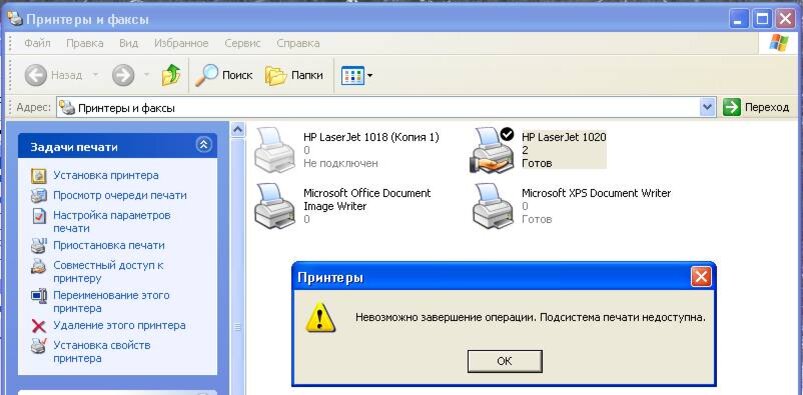
Task: Open the Правка menu
Action: [84, 44]
